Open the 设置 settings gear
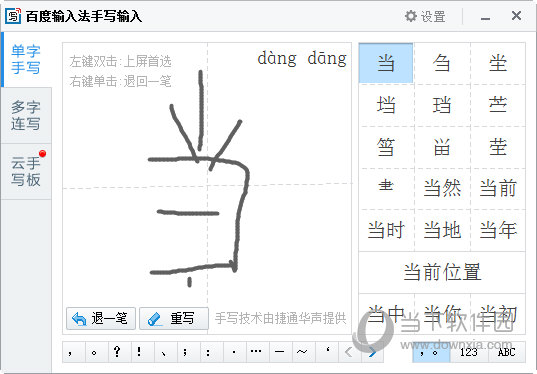The height and width of the screenshot is (374, 537). click(x=425, y=16)
